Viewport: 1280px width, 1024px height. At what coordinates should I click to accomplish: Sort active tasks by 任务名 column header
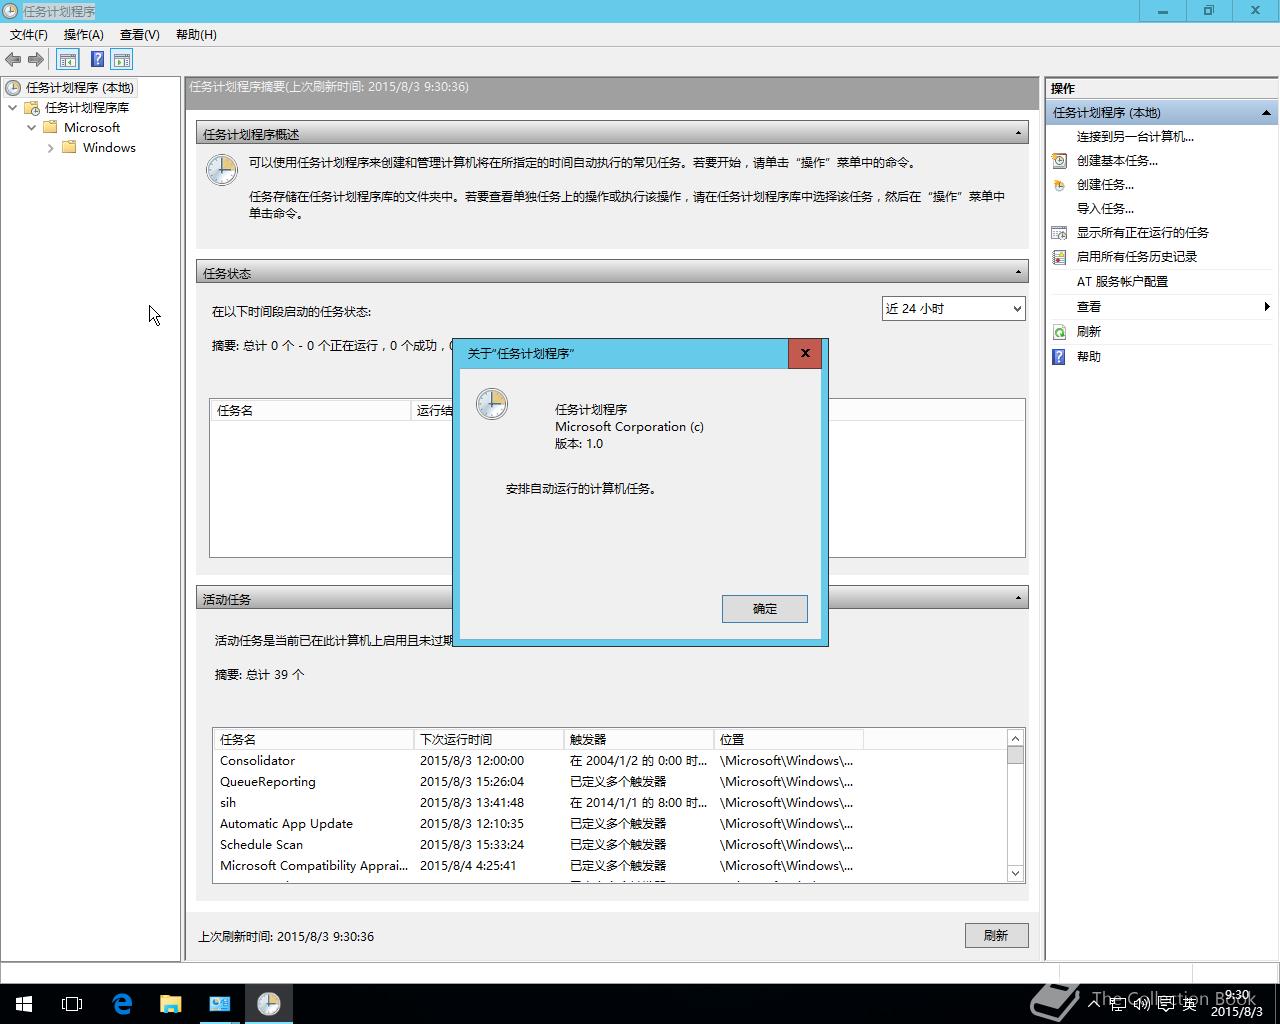tap(314, 739)
